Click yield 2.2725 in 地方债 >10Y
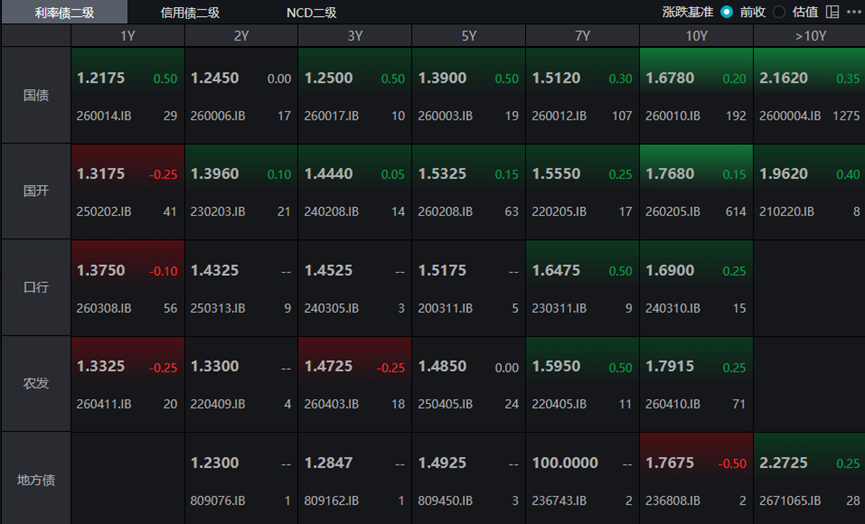The width and height of the screenshot is (865, 524). coord(783,463)
